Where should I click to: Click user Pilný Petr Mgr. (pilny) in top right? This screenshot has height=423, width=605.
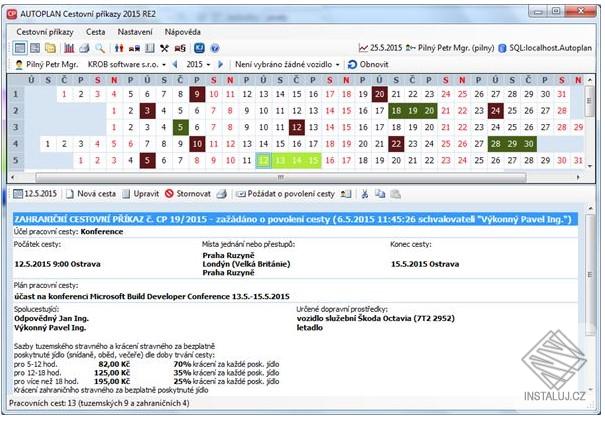click(x=450, y=48)
